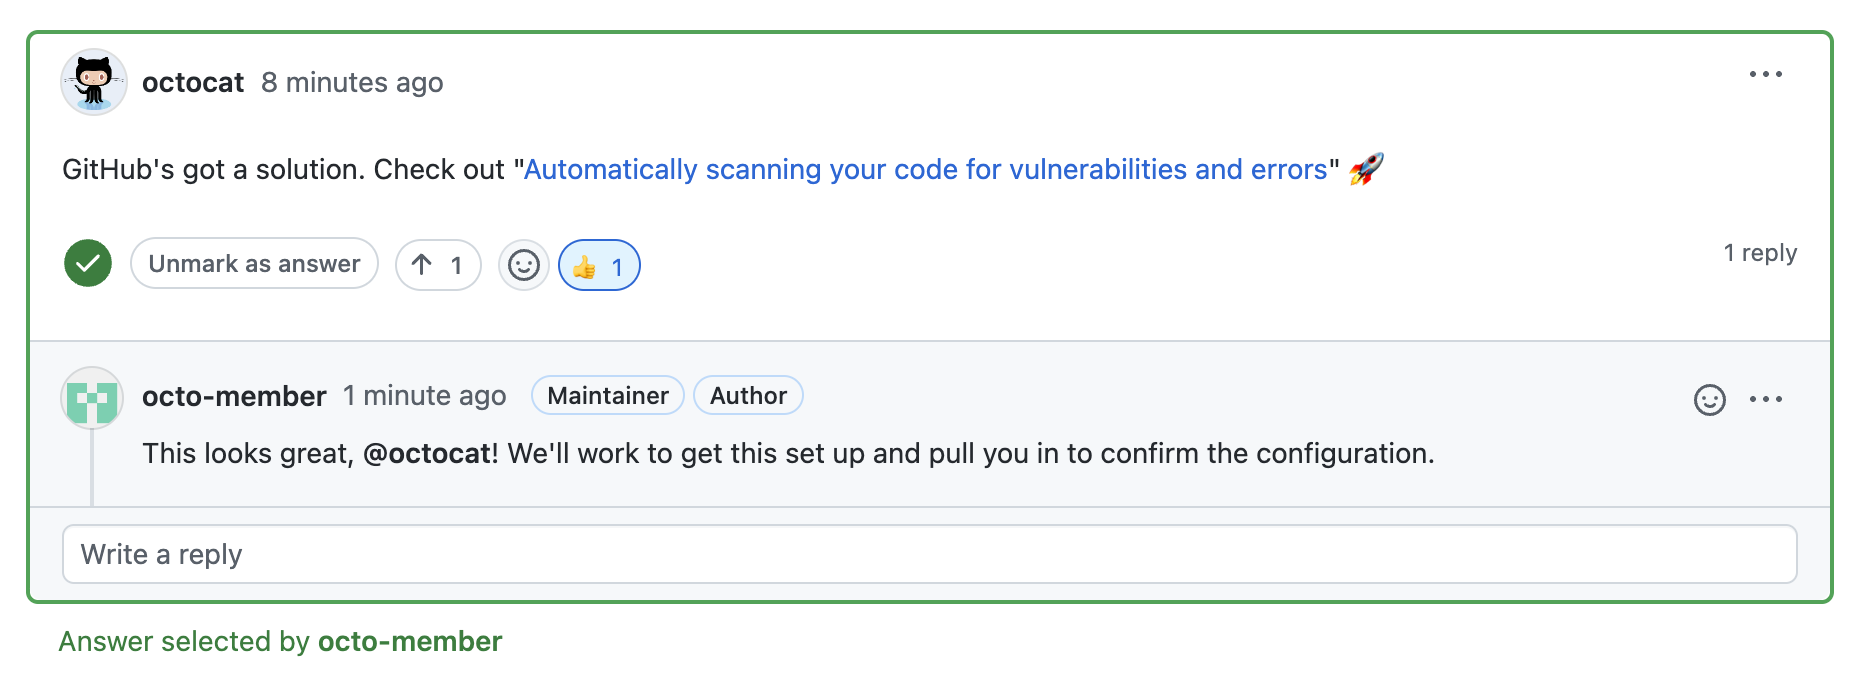
Task: Open octocat's profile via username
Action: (193, 83)
